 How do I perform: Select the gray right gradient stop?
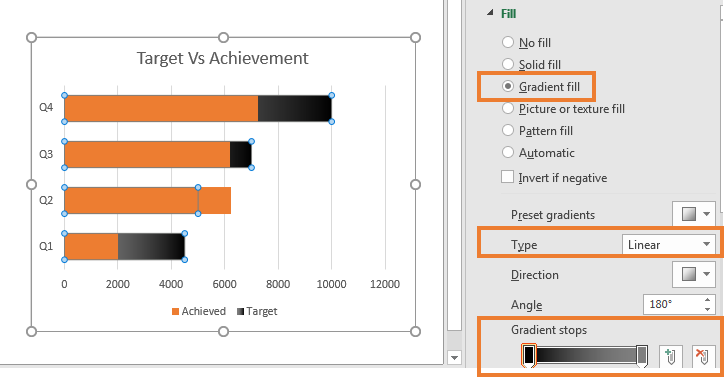[642, 356]
